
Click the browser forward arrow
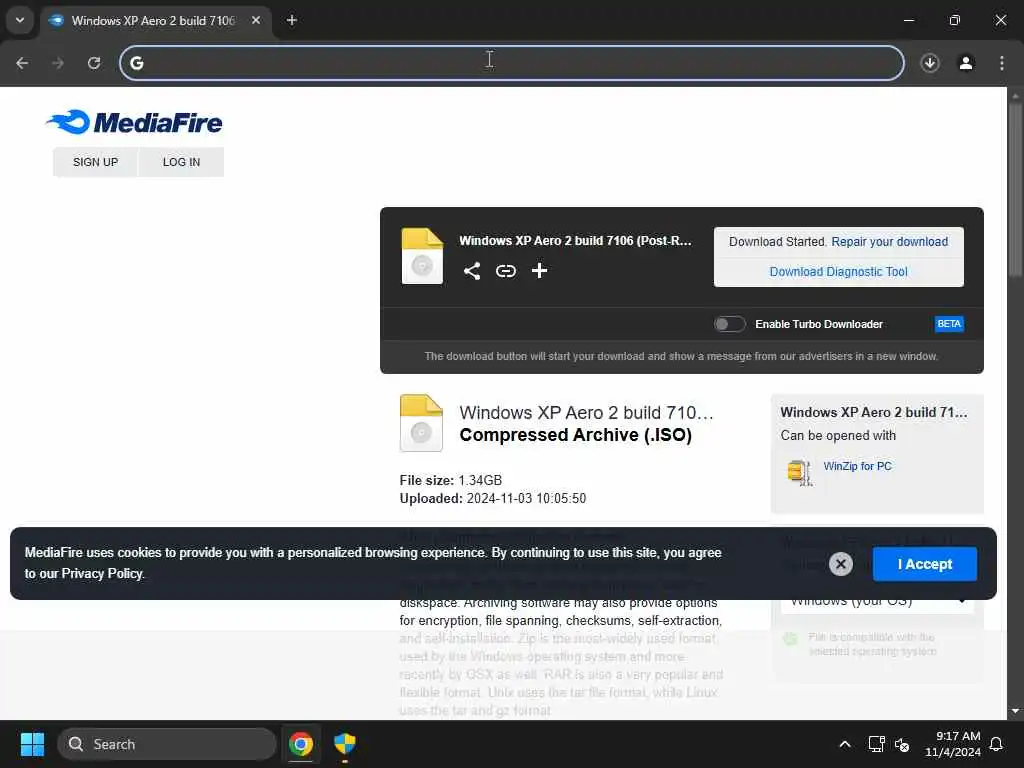click(58, 63)
